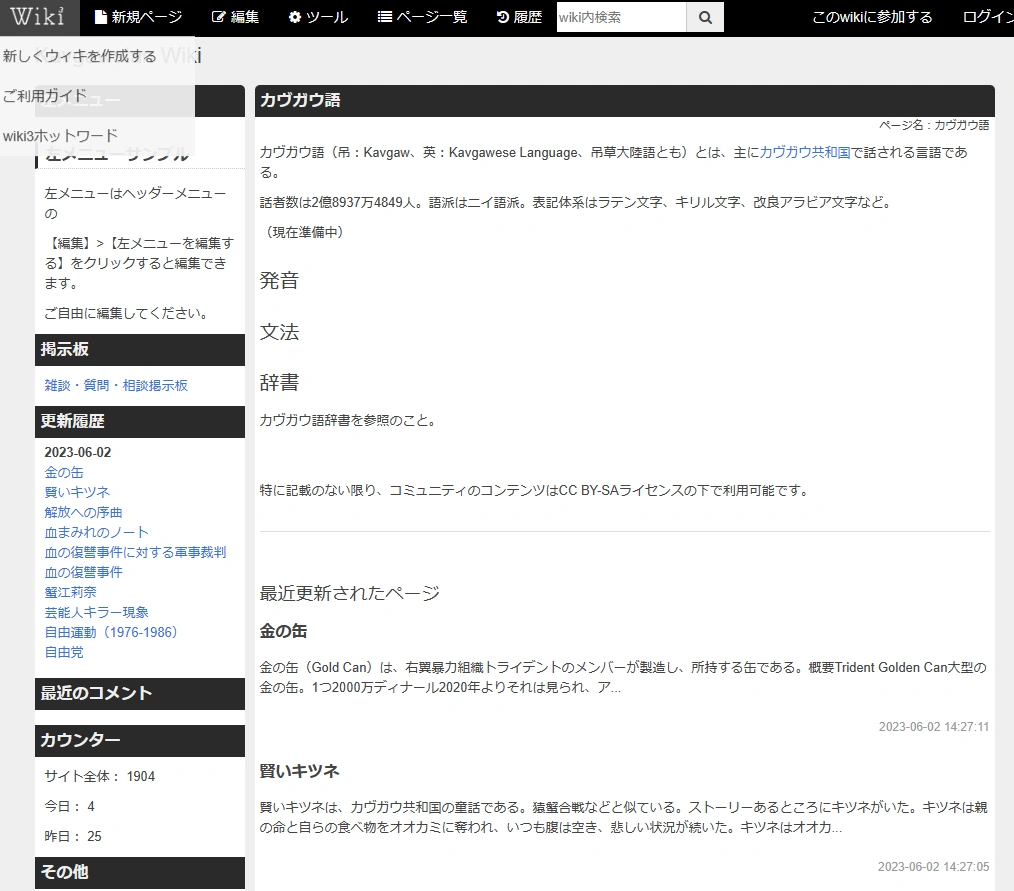Click the 賢いキツネ page link
This screenshot has height=891, width=1014.
77,491
